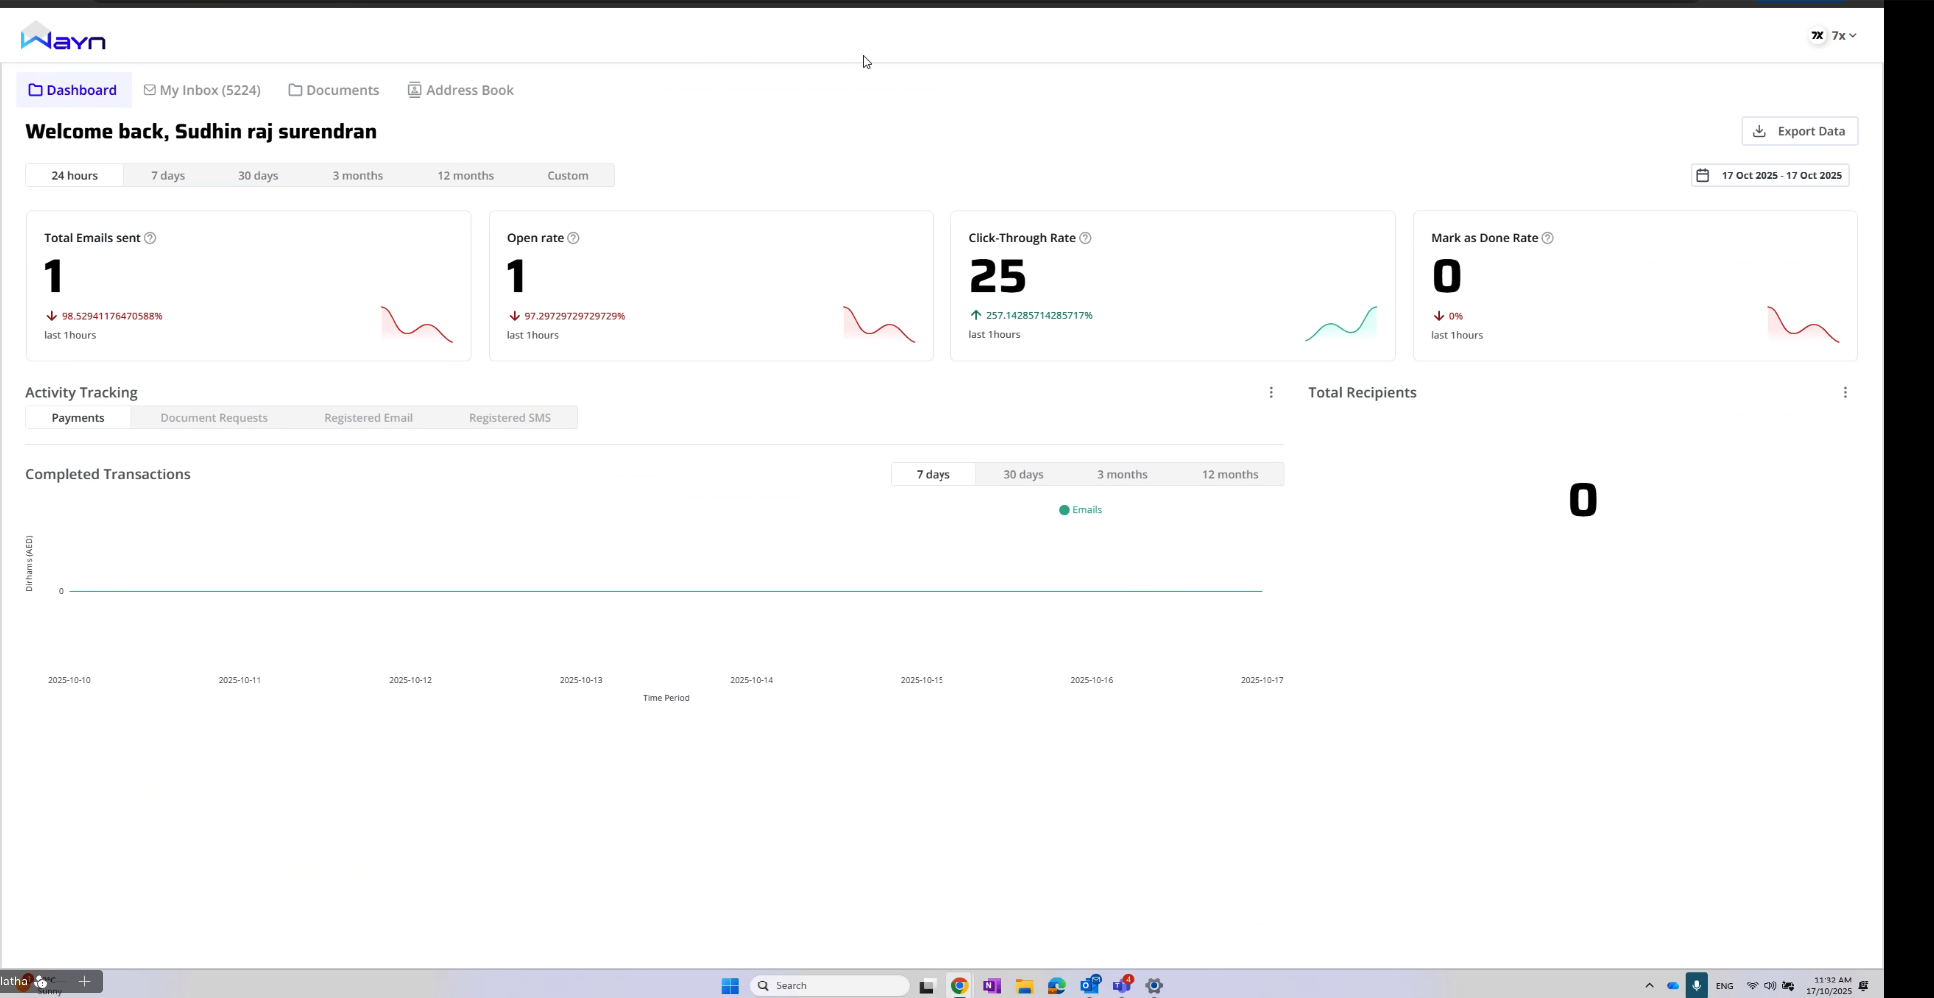Select the 12 months period for Completed Transactions

(x=1230, y=474)
